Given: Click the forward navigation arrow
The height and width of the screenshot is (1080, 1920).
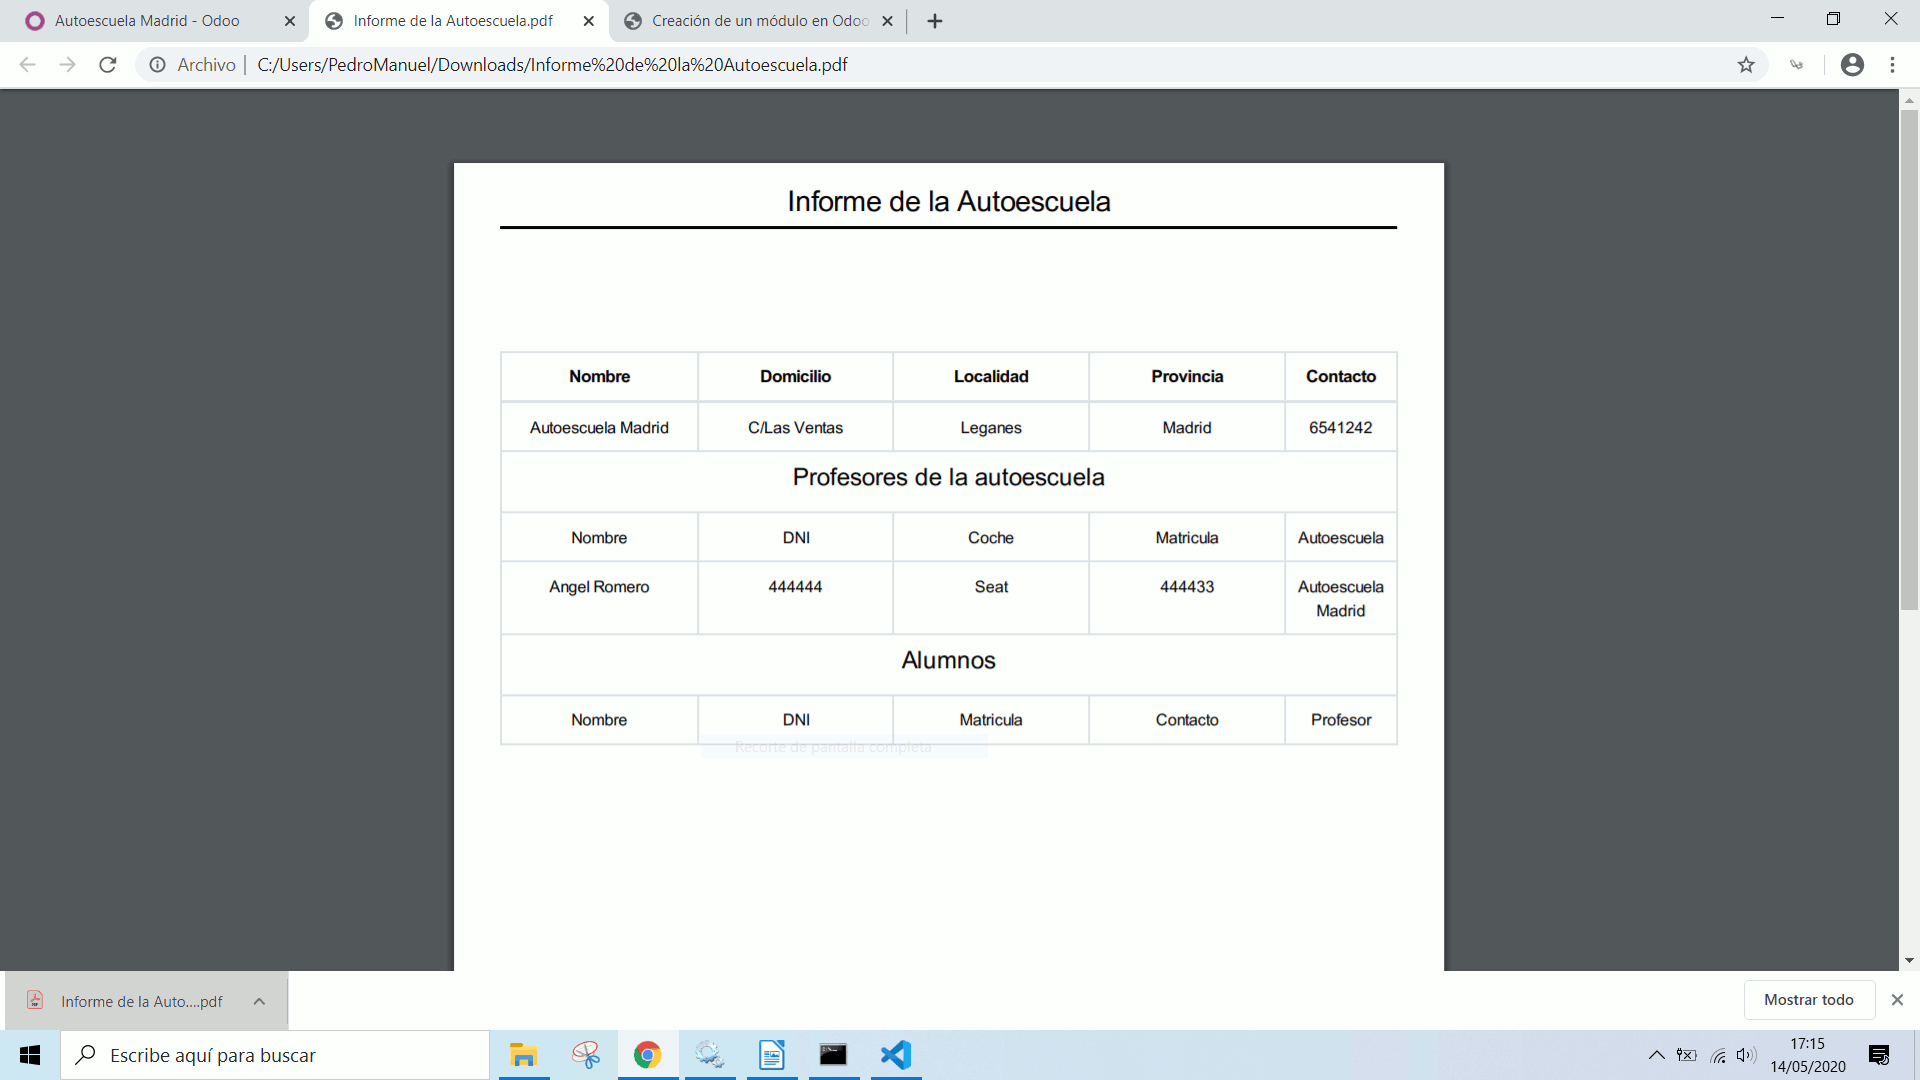Looking at the screenshot, I should [67, 64].
